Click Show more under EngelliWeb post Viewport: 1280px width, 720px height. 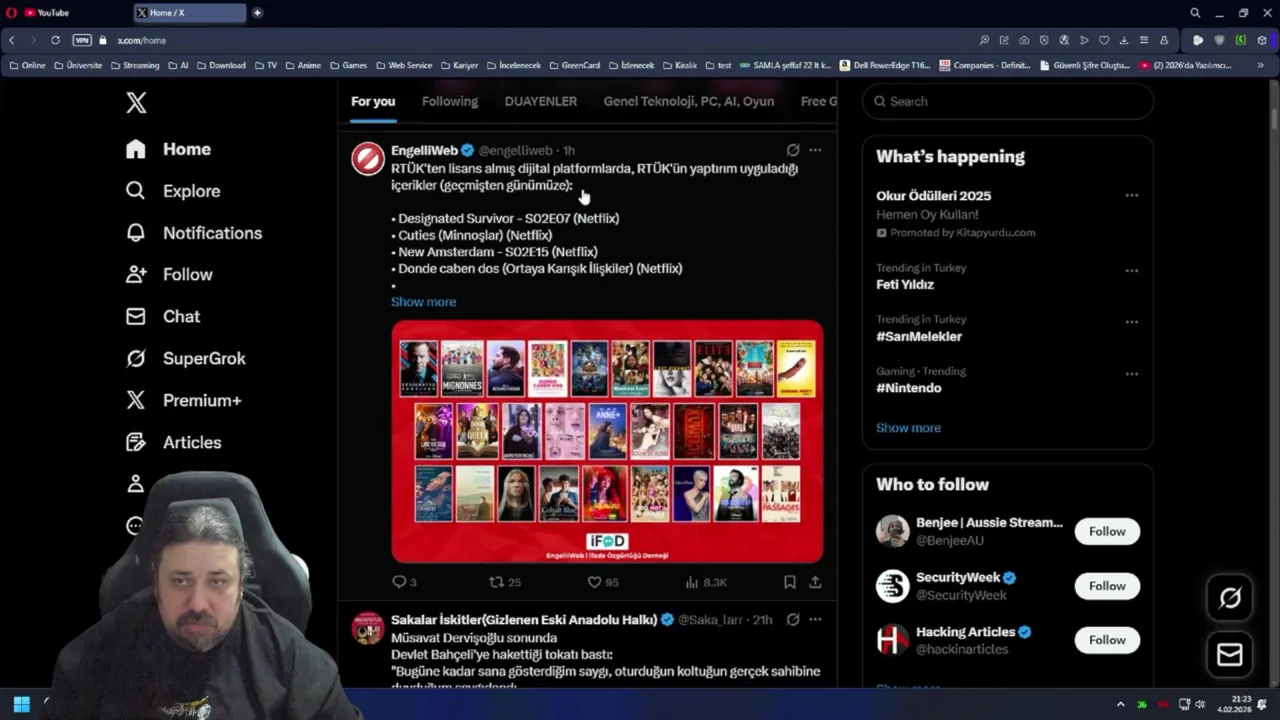click(423, 302)
